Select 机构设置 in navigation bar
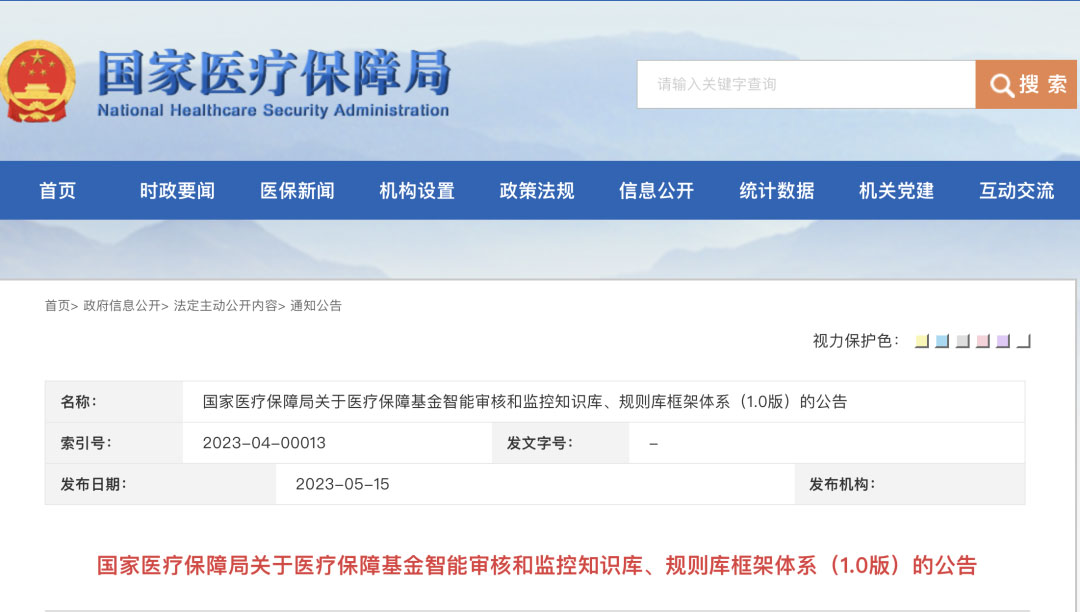This screenshot has width=1080, height=612. click(417, 191)
